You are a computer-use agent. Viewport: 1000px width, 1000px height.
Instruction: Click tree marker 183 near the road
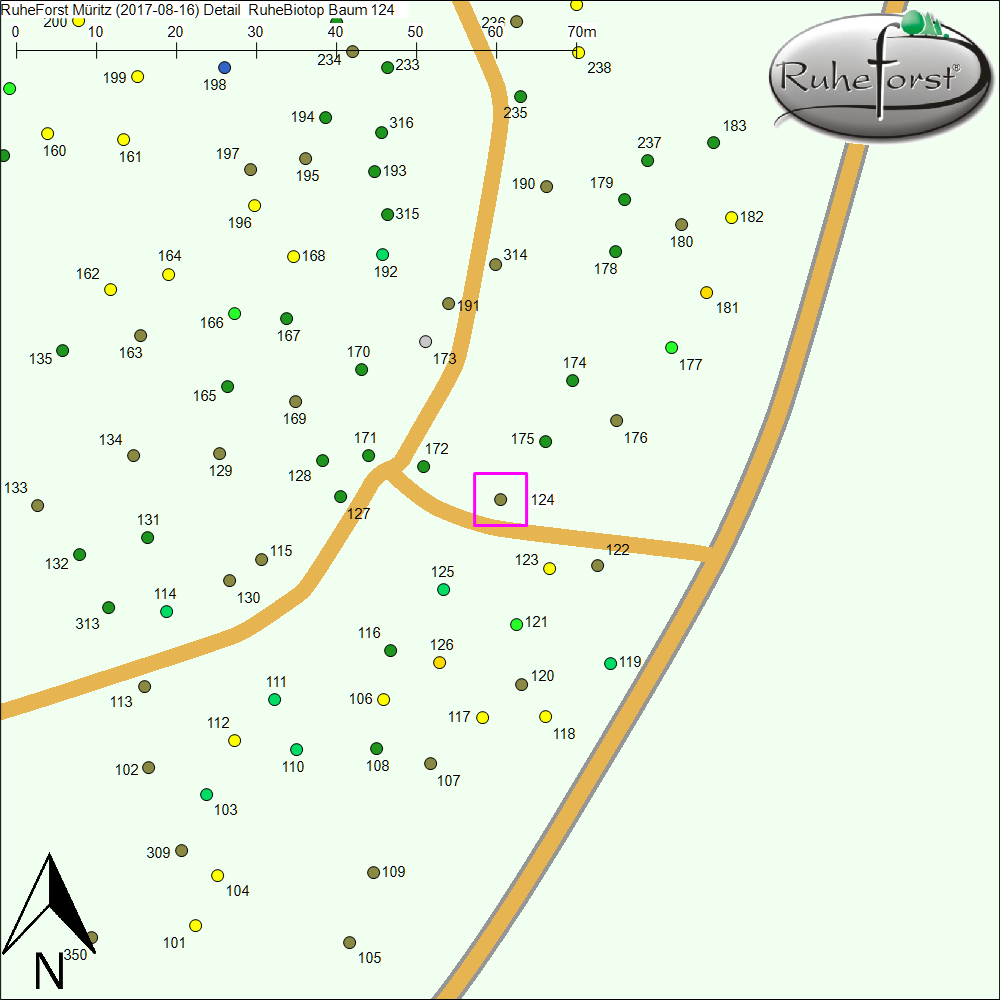point(713,142)
